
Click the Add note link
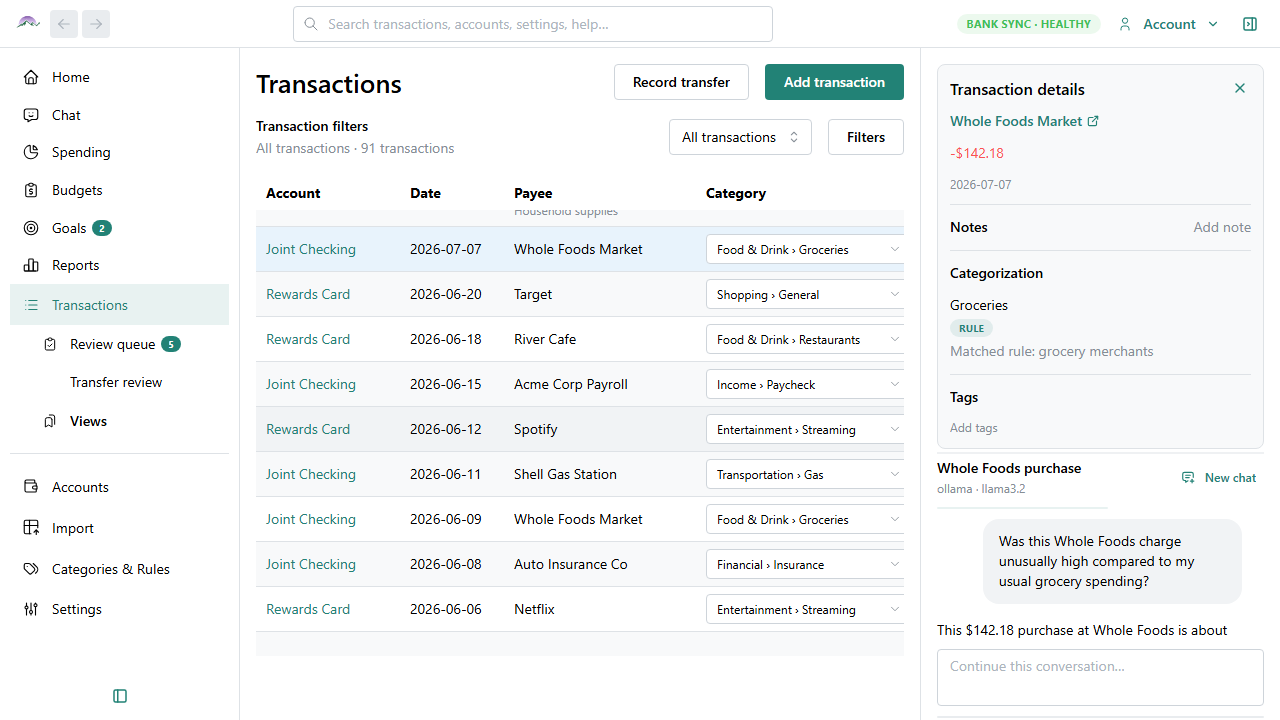coord(1222,227)
